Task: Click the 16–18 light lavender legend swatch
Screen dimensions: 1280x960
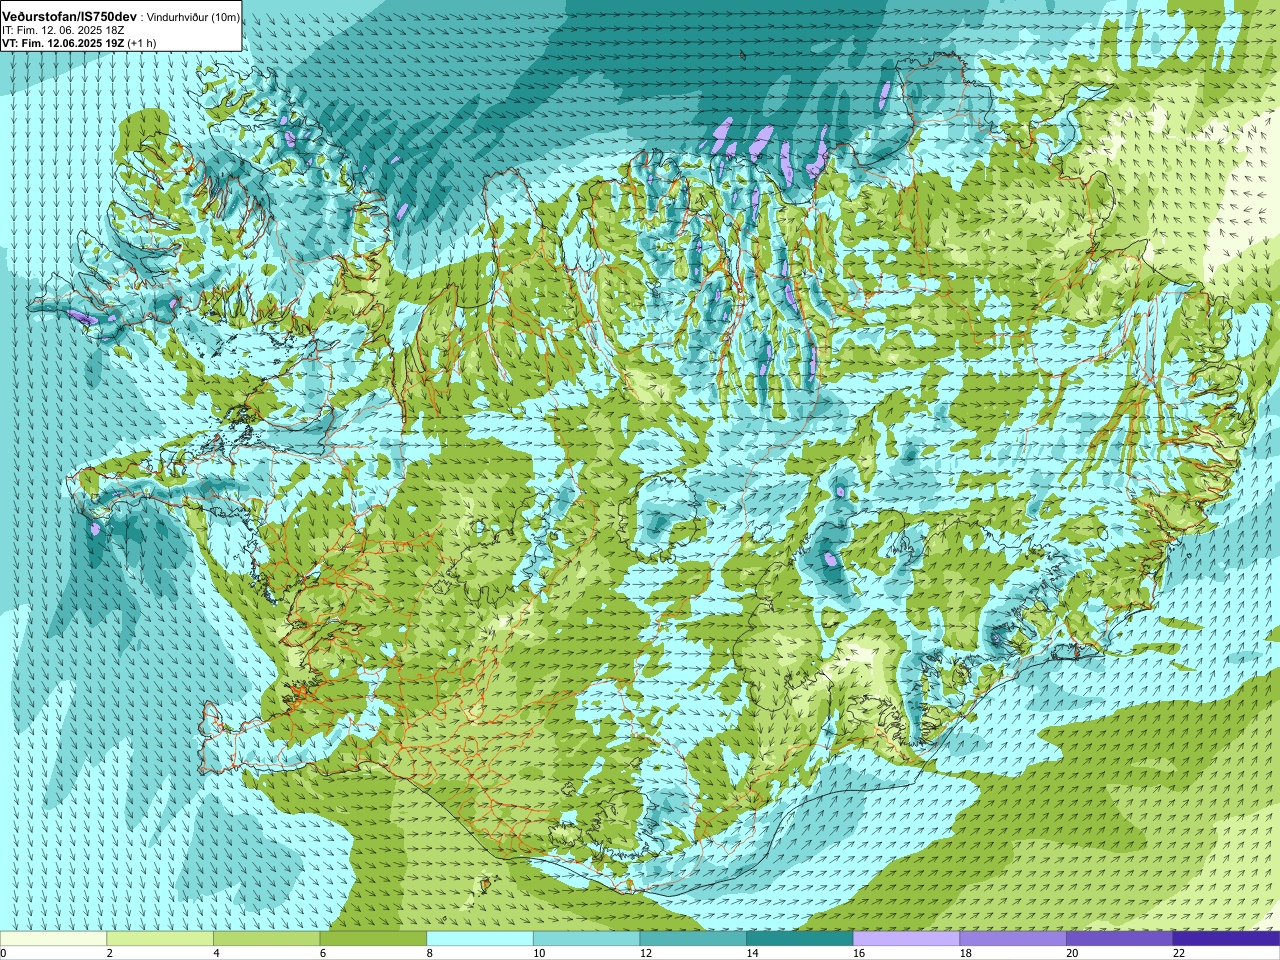Action: (906, 939)
